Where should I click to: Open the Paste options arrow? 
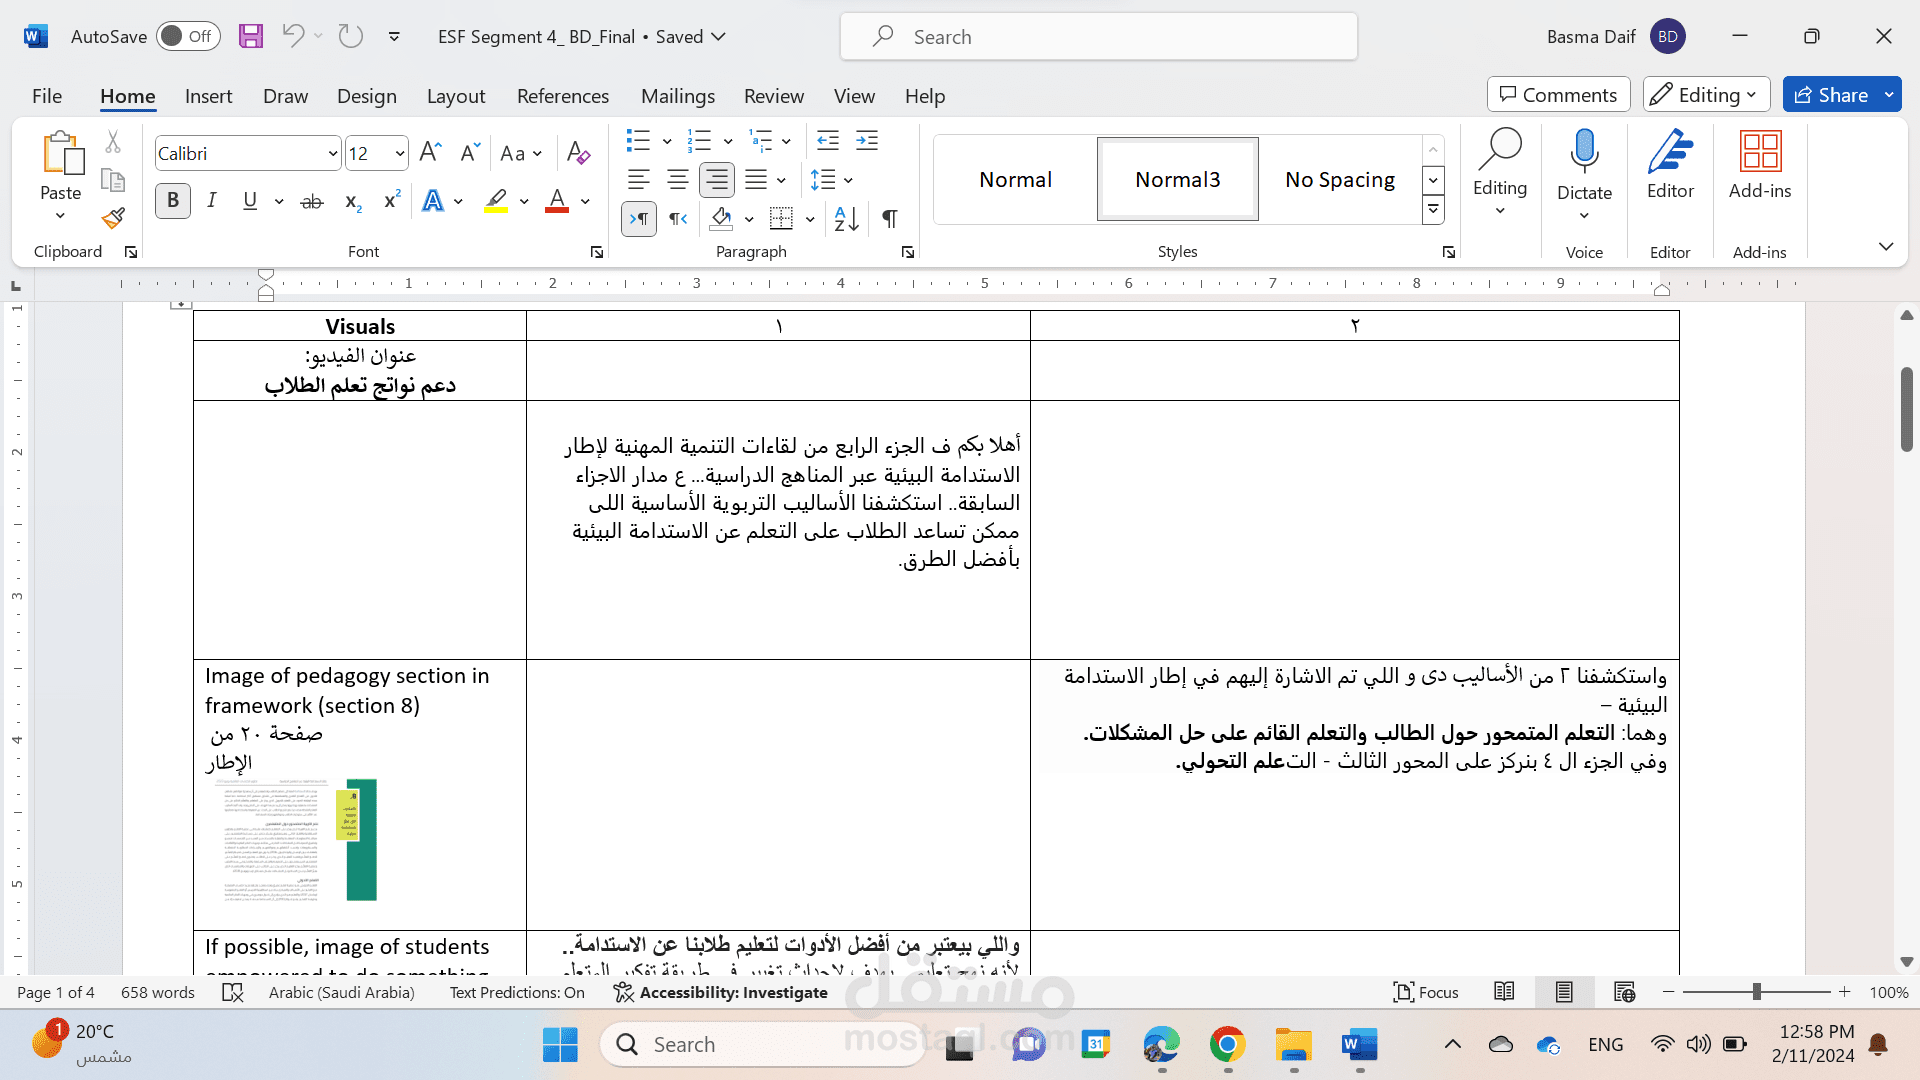pyautogui.click(x=60, y=216)
